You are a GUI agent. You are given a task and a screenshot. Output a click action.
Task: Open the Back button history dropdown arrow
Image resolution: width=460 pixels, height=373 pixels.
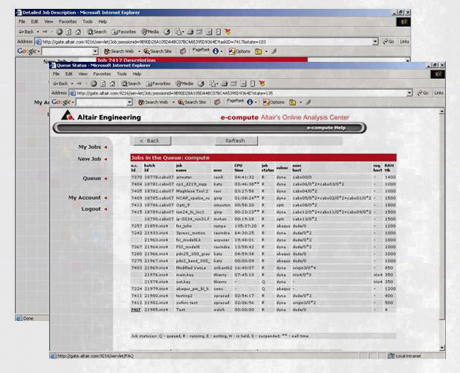click(x=72, y=84)
